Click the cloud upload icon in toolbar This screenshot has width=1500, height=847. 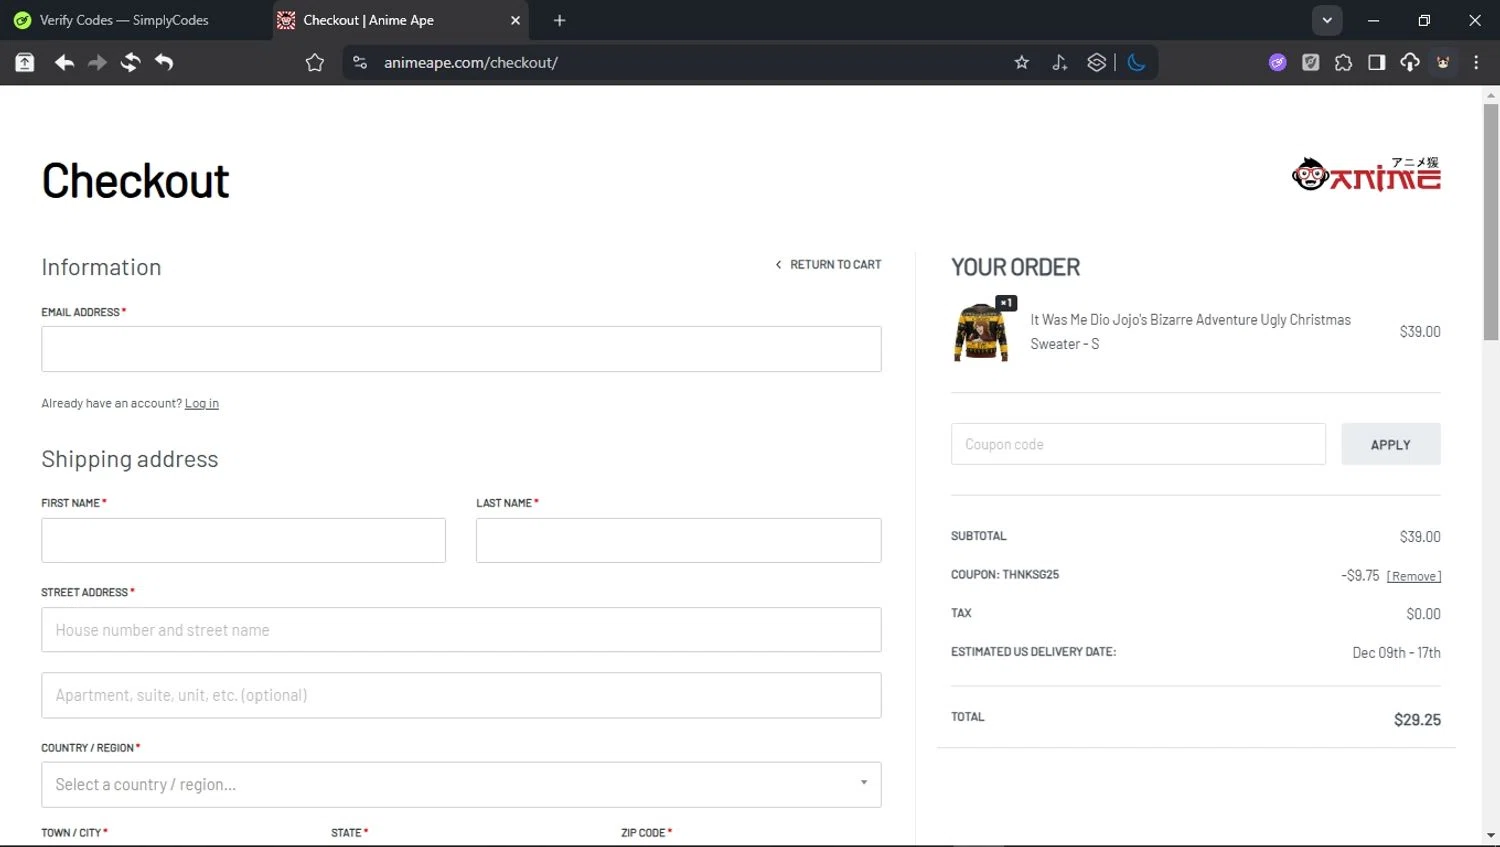[x=1410, y=62]
